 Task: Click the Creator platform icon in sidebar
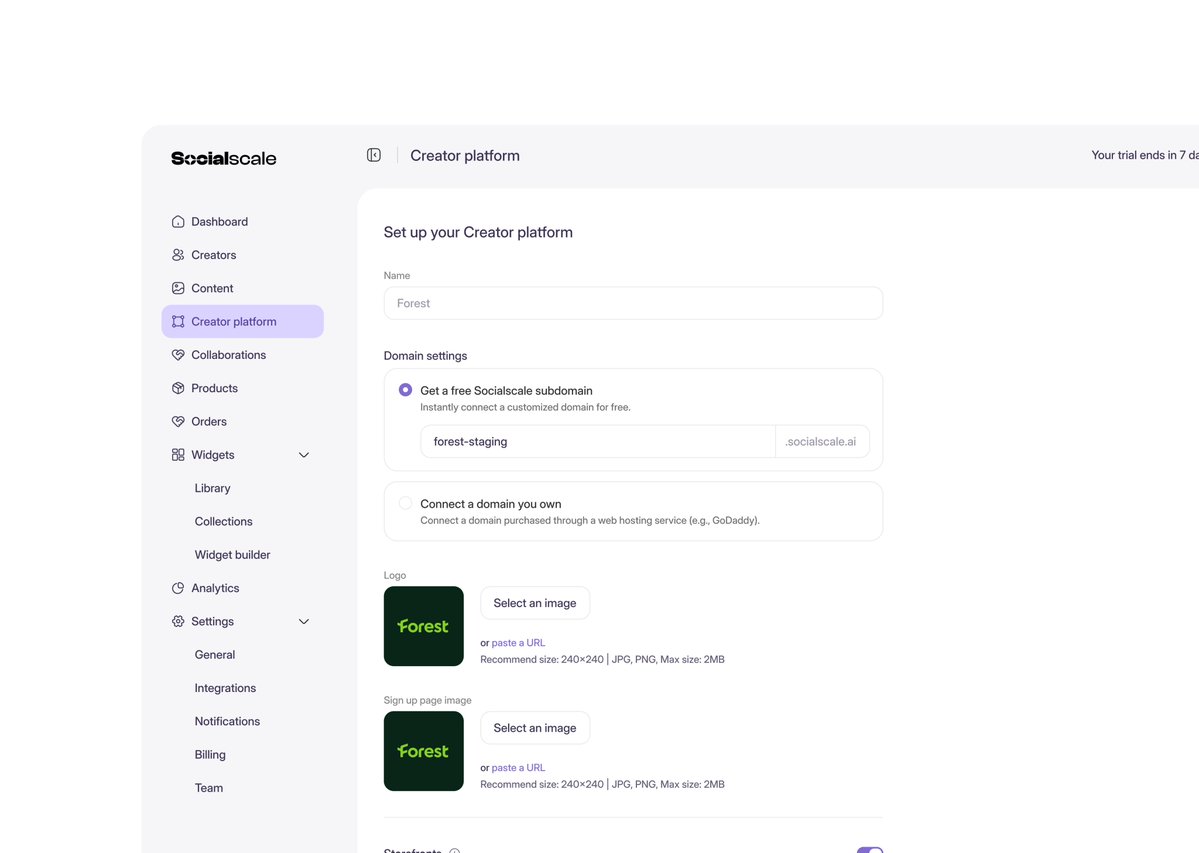pos(178,322)
